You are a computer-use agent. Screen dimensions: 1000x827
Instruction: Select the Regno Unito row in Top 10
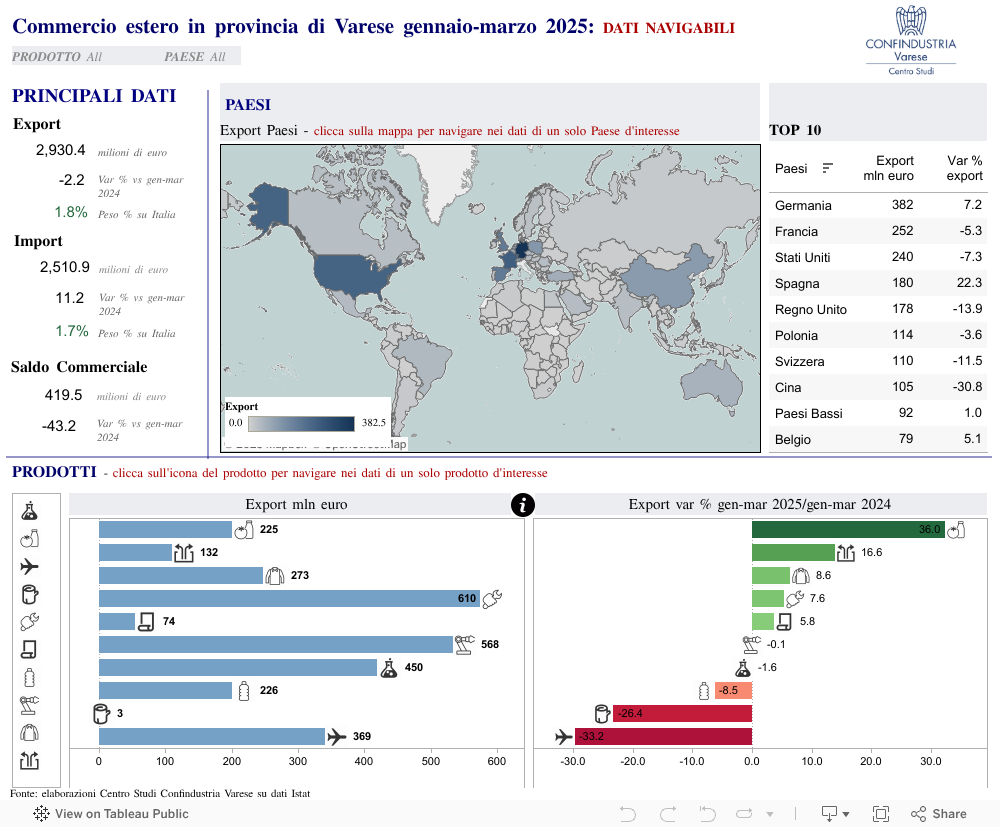click(x=878, y=310)
